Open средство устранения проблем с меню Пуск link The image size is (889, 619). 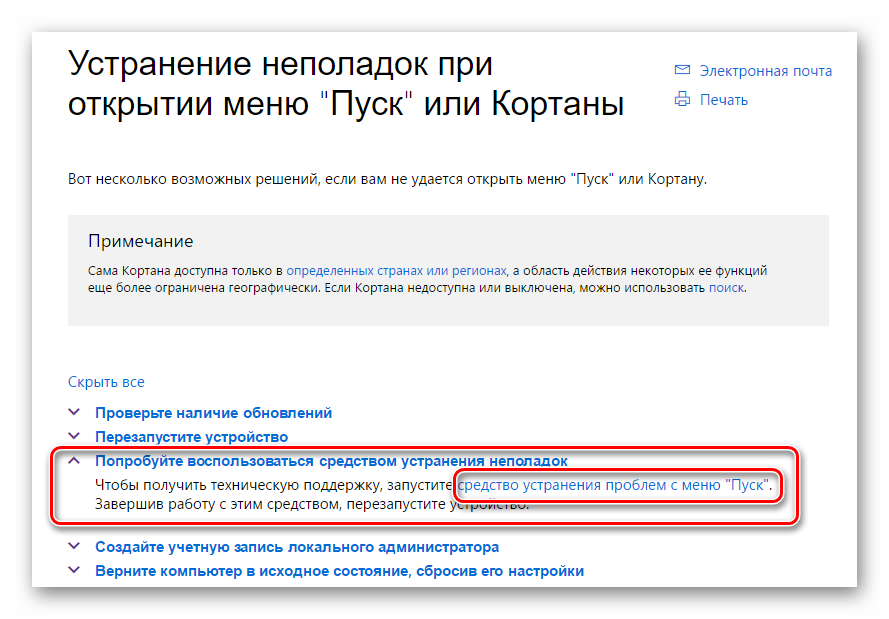click(x=613, y=486)
